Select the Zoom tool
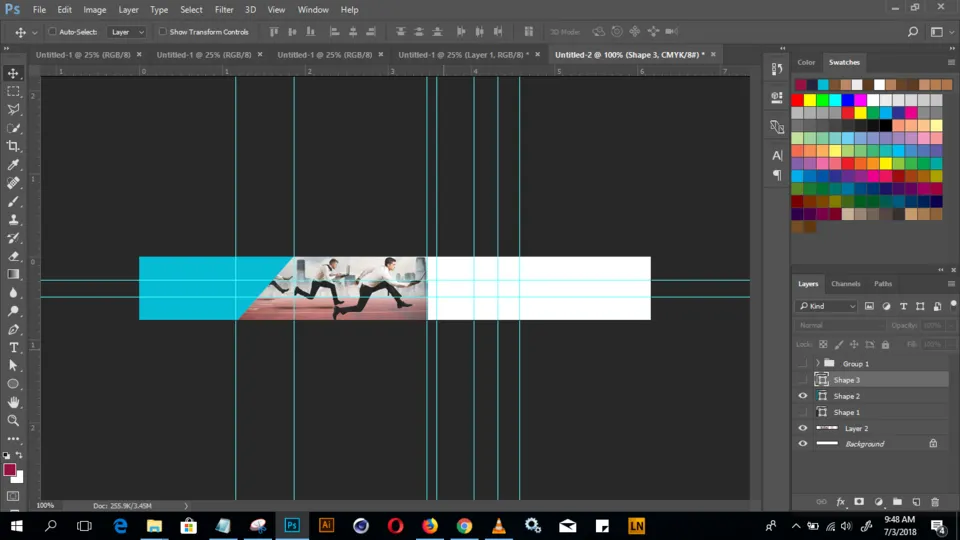Screen dimensions: 960x540 [x=13, y=421]
